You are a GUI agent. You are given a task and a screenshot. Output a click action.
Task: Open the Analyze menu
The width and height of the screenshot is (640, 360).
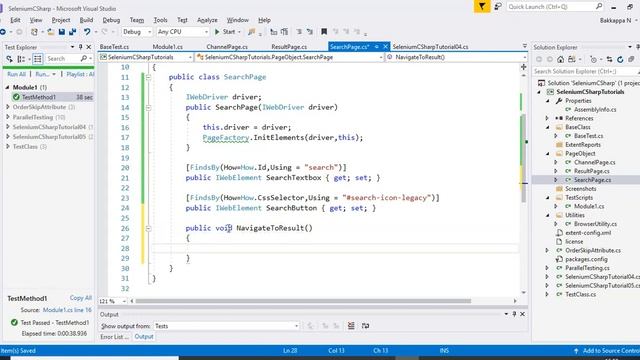(207, 20)
